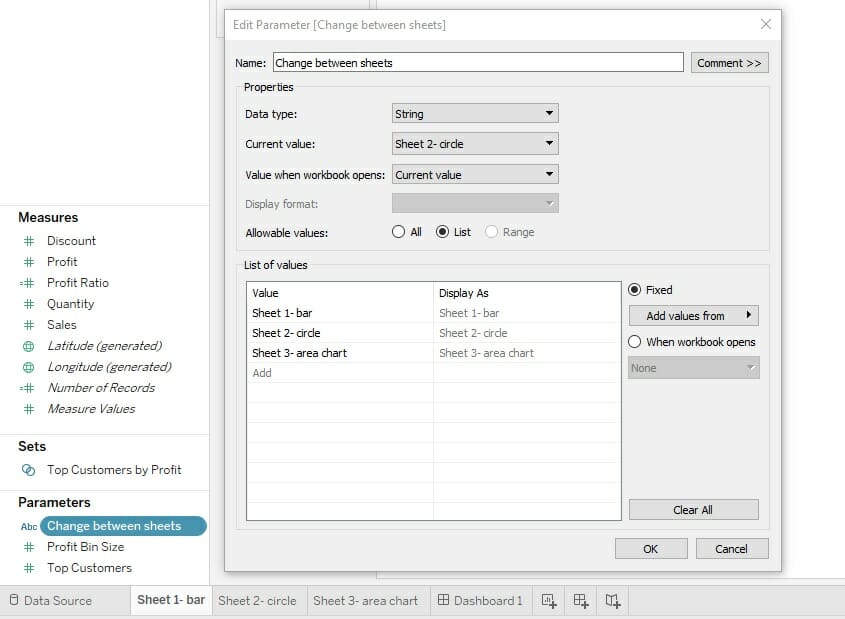The width and height of the screenshot is (845, 619).
Task: Switch to the Sheet 2- circle tab
Action: click(257, 601)
